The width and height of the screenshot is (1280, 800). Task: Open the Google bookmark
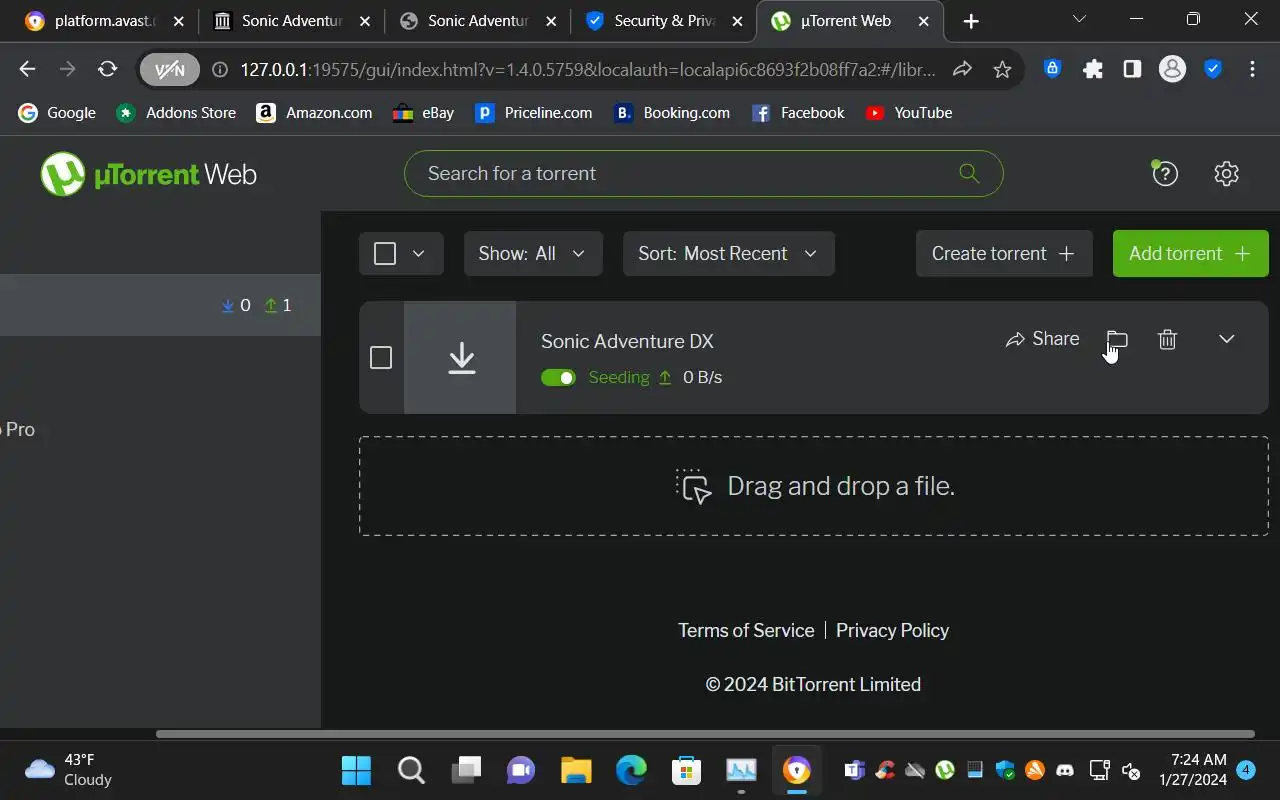click(x=57, y=113)
